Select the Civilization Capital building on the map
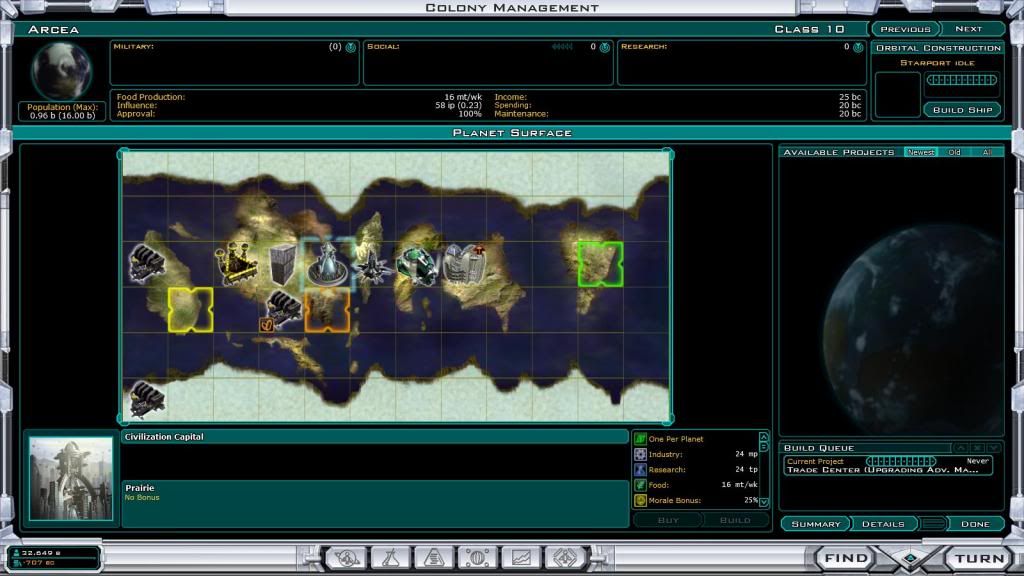 327,264
